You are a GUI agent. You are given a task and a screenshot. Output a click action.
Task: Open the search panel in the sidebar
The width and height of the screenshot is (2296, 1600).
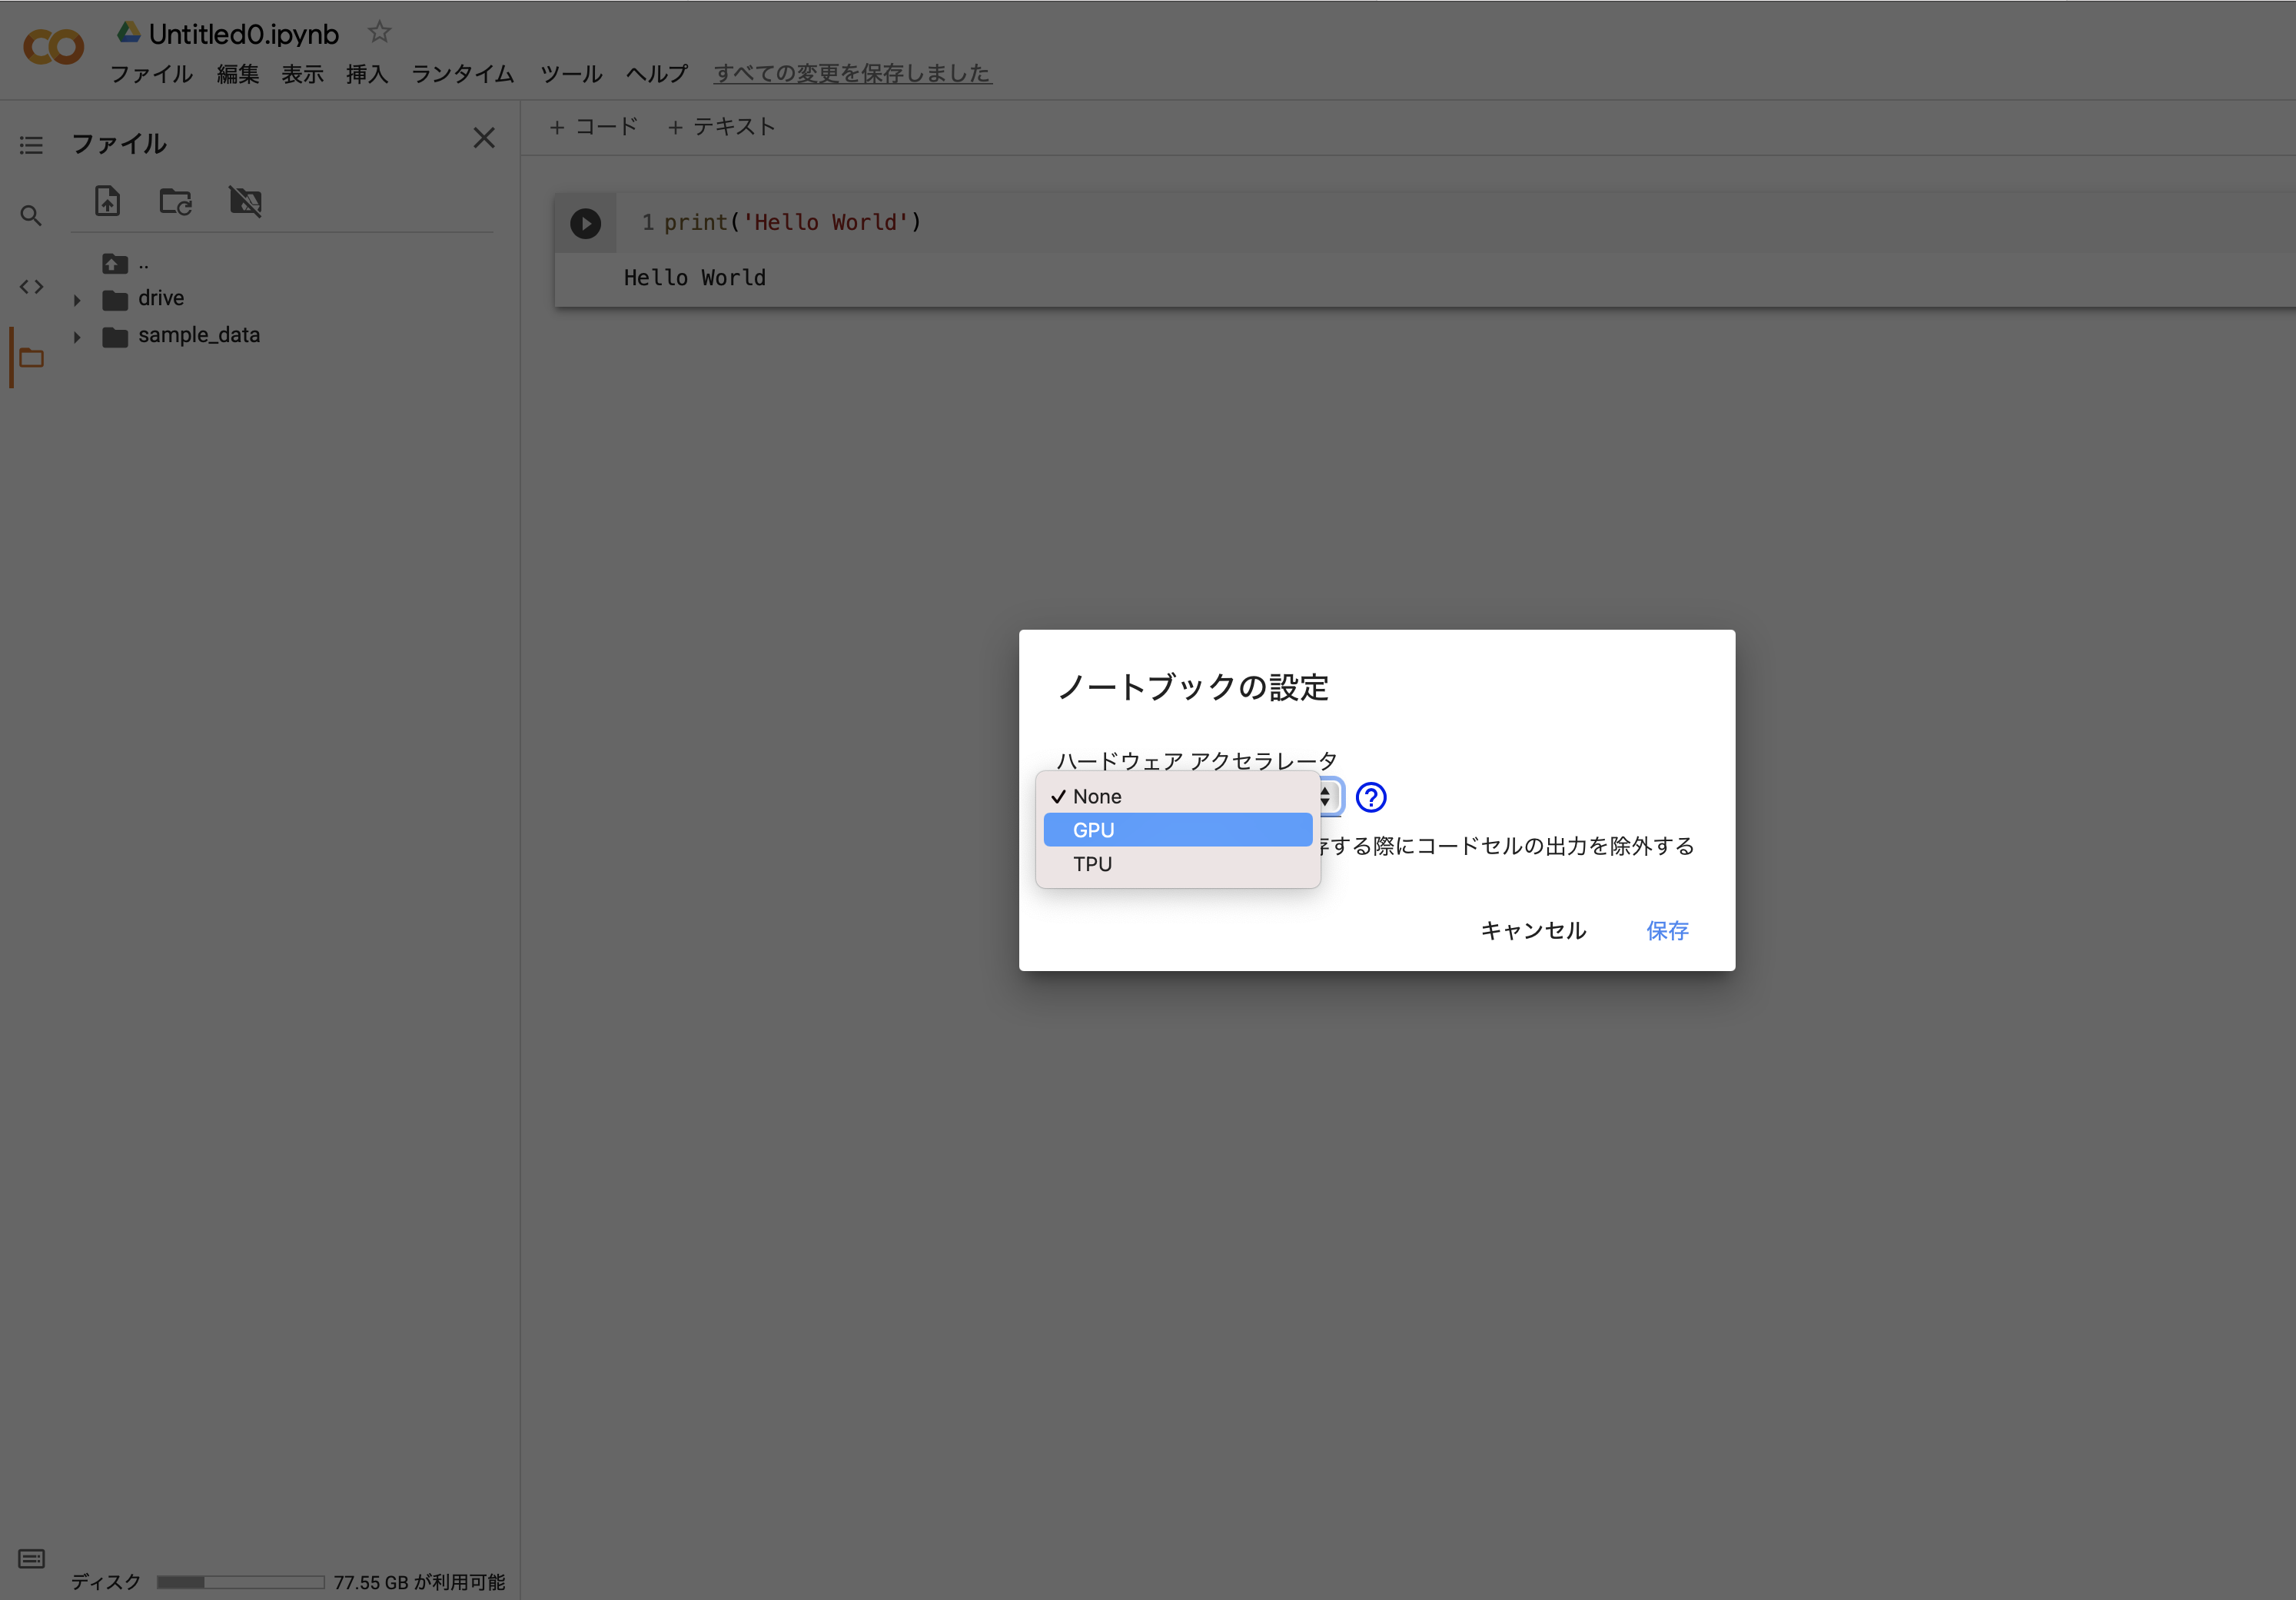30,215
